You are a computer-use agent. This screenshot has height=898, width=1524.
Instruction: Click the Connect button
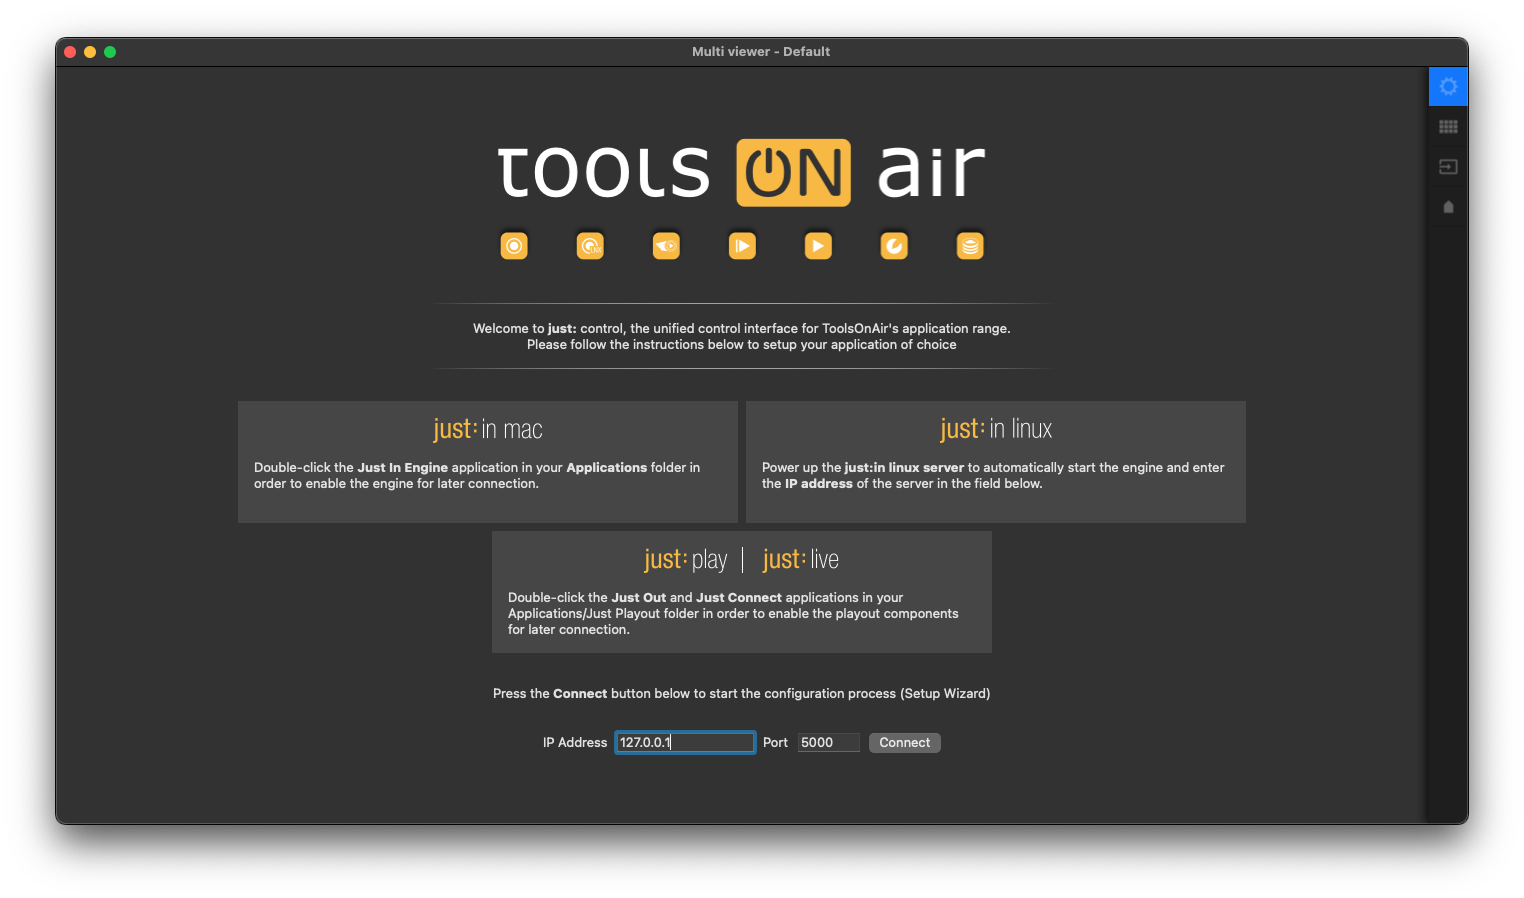tap(905, 742)
